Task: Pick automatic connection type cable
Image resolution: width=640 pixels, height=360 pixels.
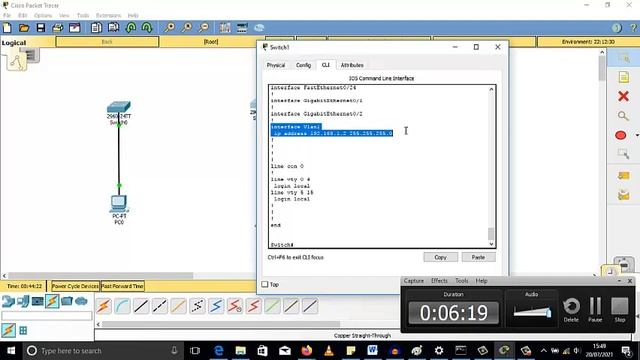Action: point(104,306)
